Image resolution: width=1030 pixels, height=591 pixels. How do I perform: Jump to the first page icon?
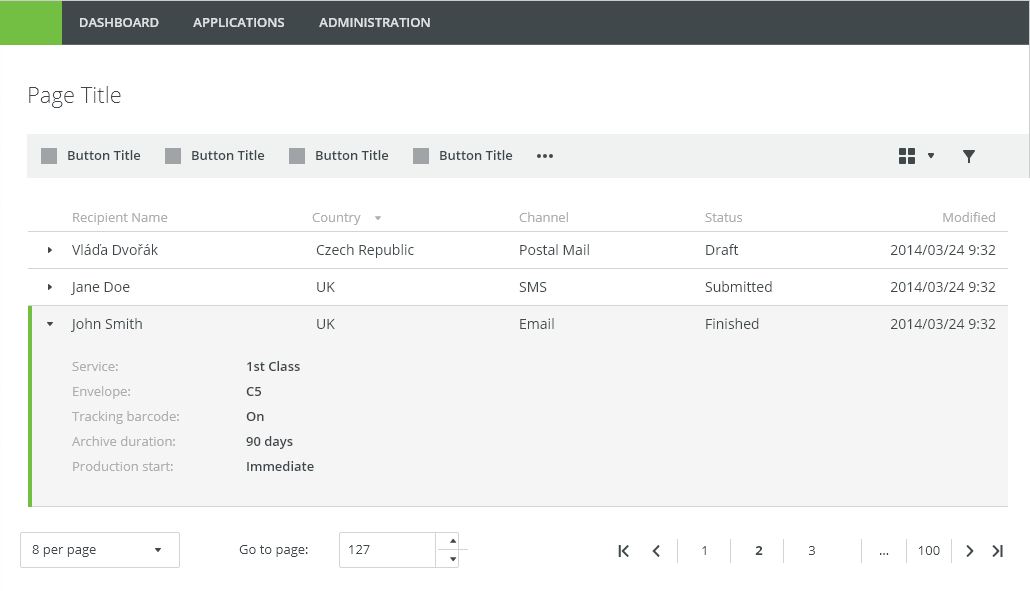pos(623,551)
